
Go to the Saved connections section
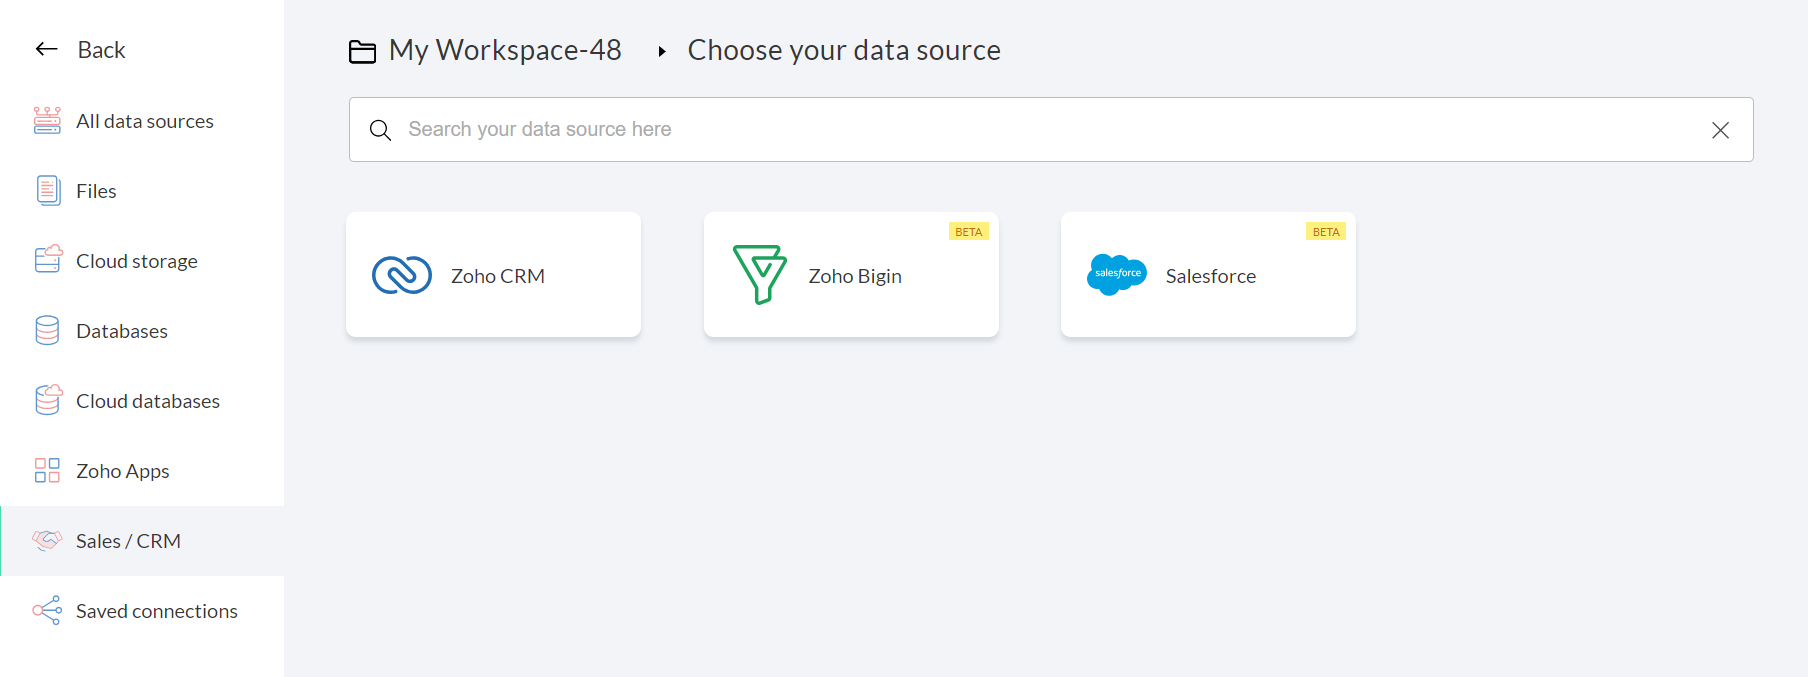(156, 611)
